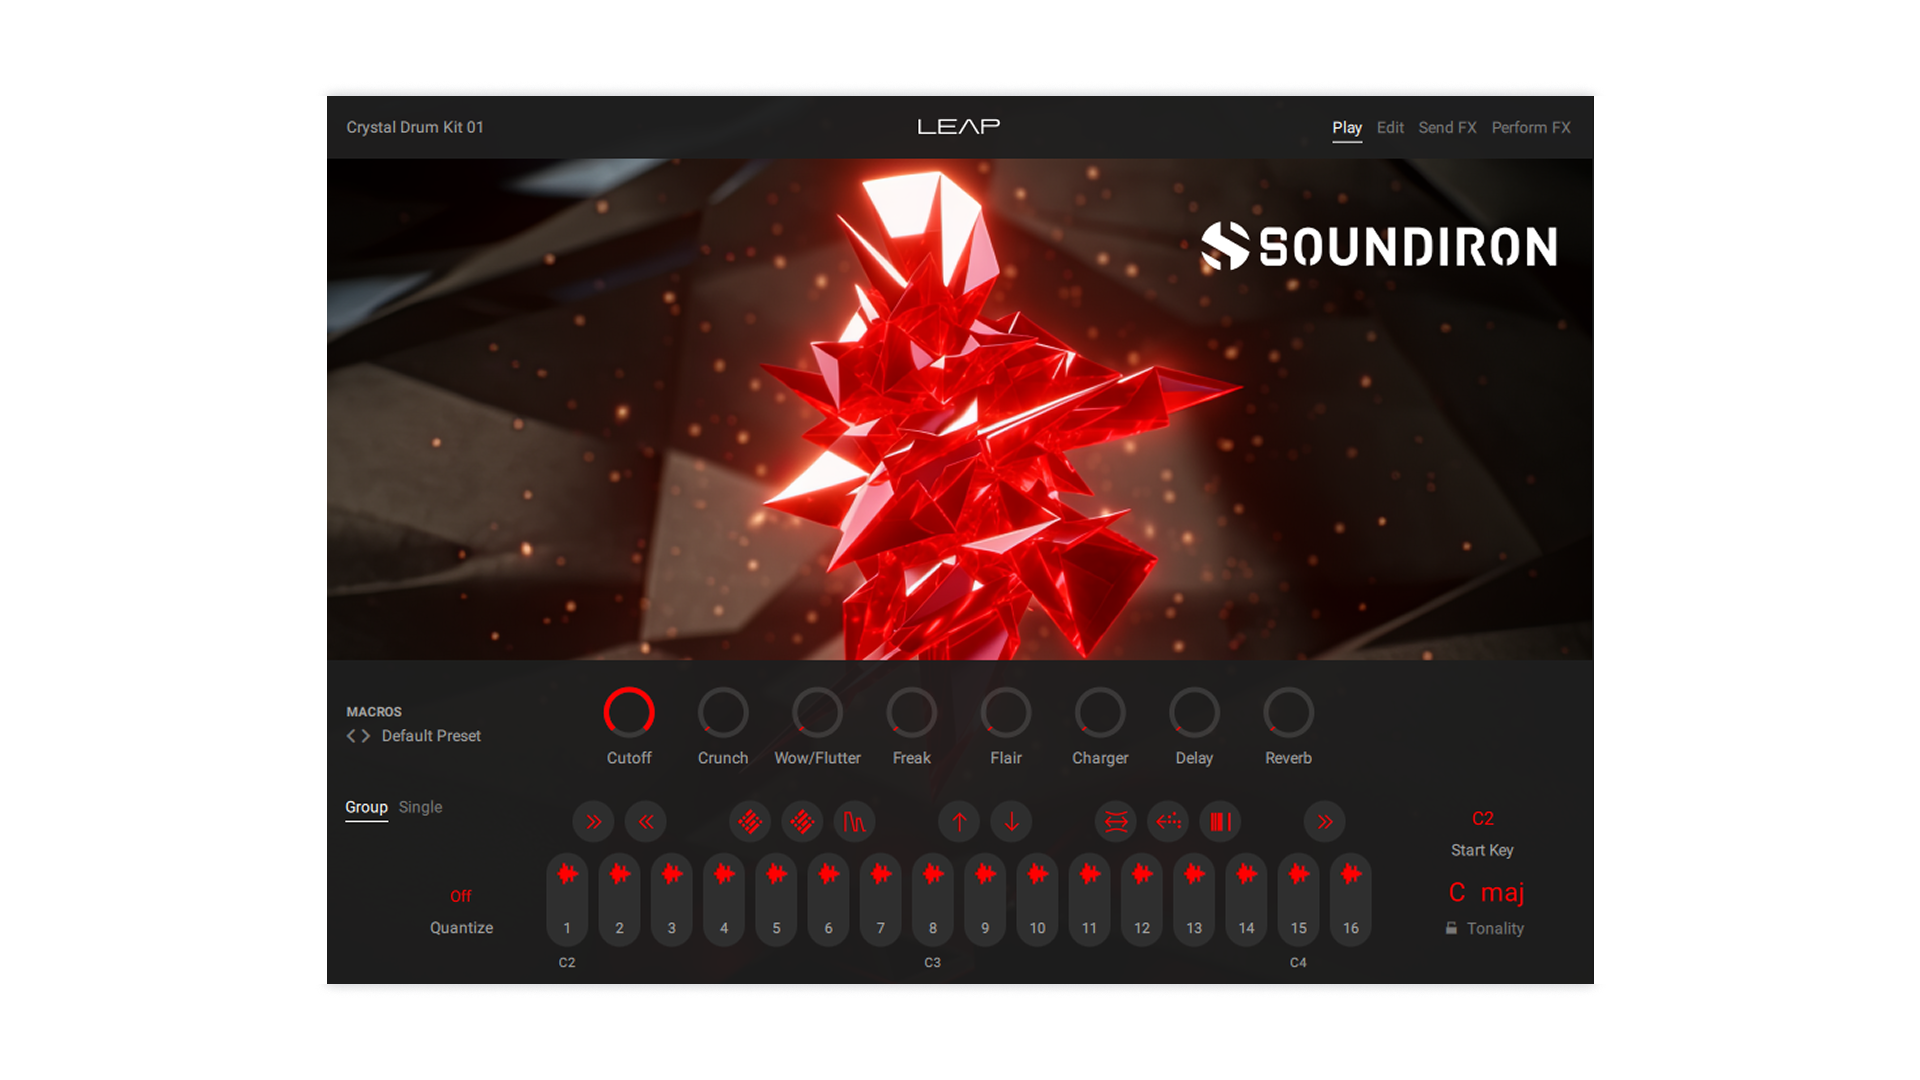Trigger sample pad 4
This screenshot has height=1080, width=1920.
tap(724, 899)
